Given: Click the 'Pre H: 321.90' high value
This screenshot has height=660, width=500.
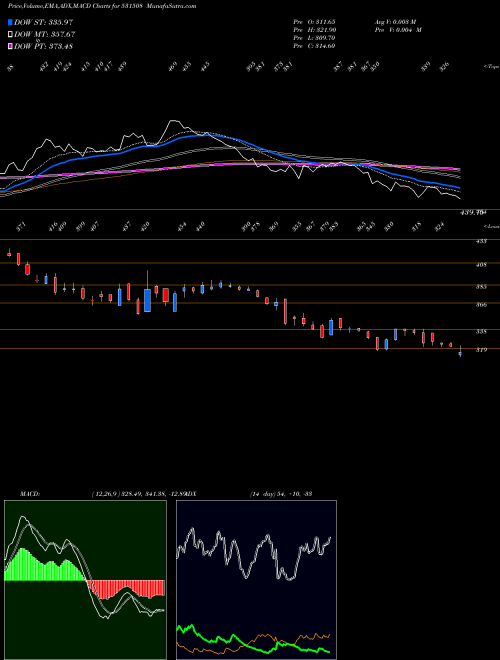Looking at the screenshot, I should [314, 30].
